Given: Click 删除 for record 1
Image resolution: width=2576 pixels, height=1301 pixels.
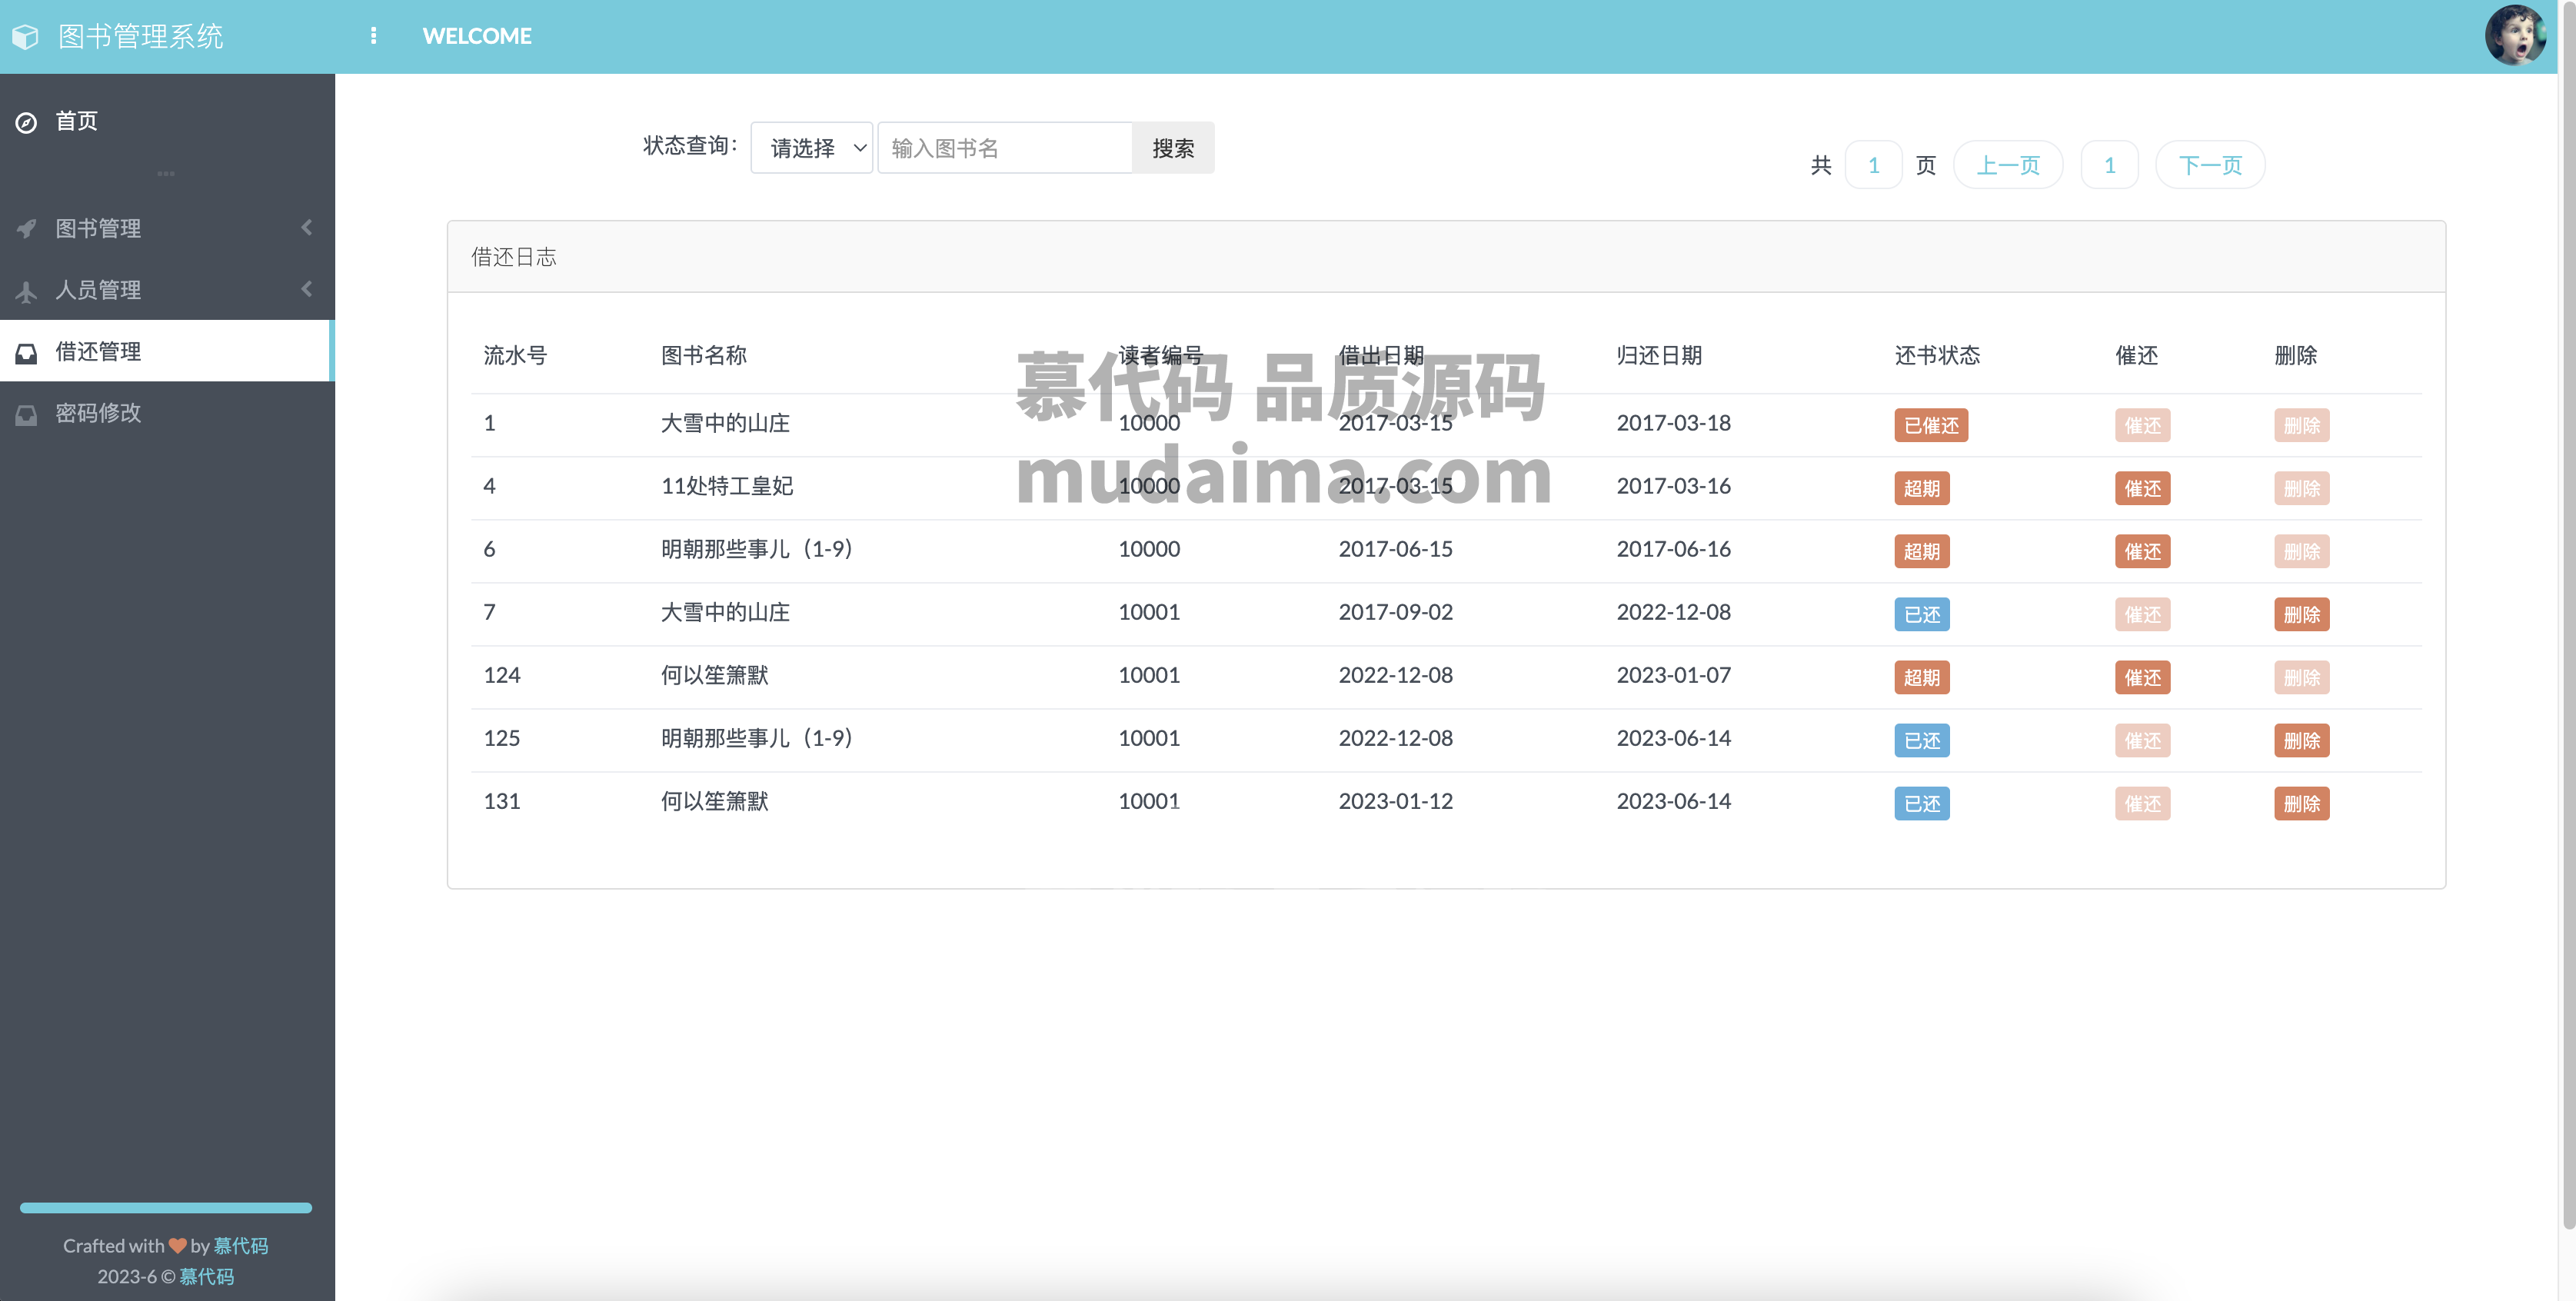Looking at the screenshot, I should [x=2301, y=425].
